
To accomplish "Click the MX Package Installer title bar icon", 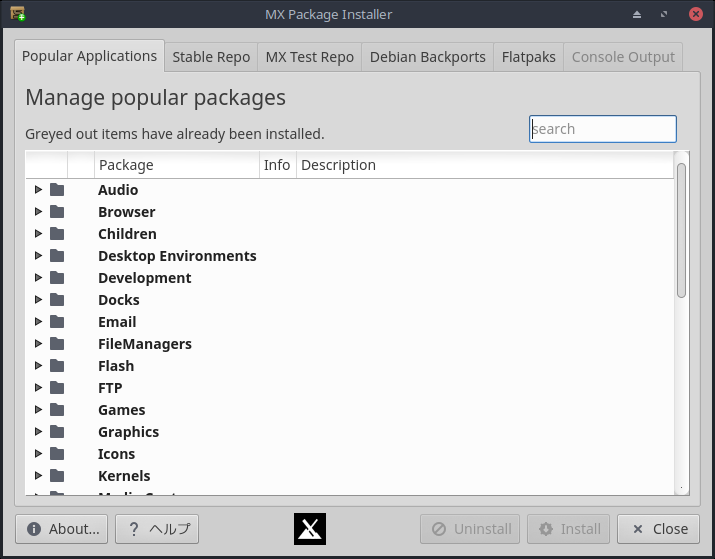I will point(18,14).
